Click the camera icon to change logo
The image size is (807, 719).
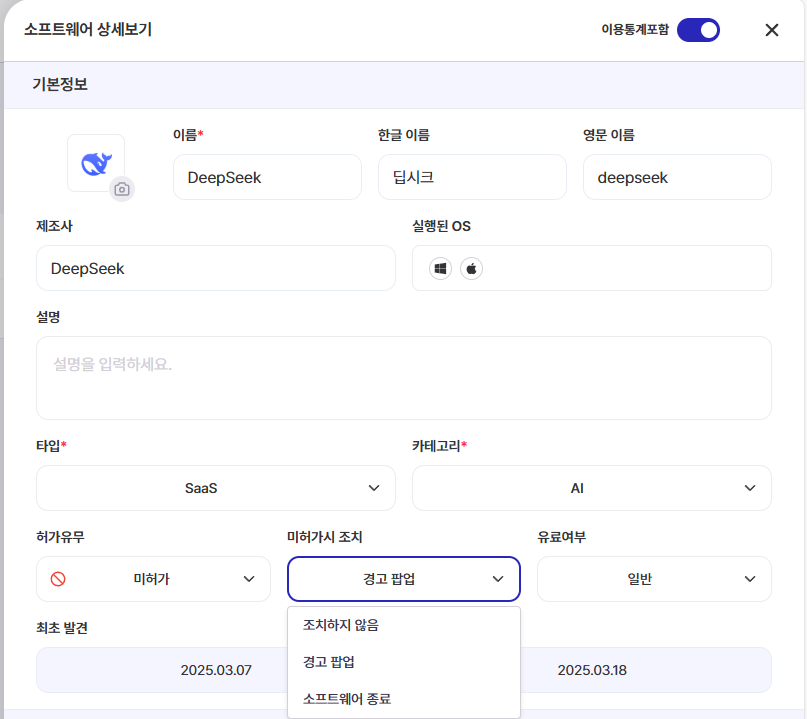[122, 189]
